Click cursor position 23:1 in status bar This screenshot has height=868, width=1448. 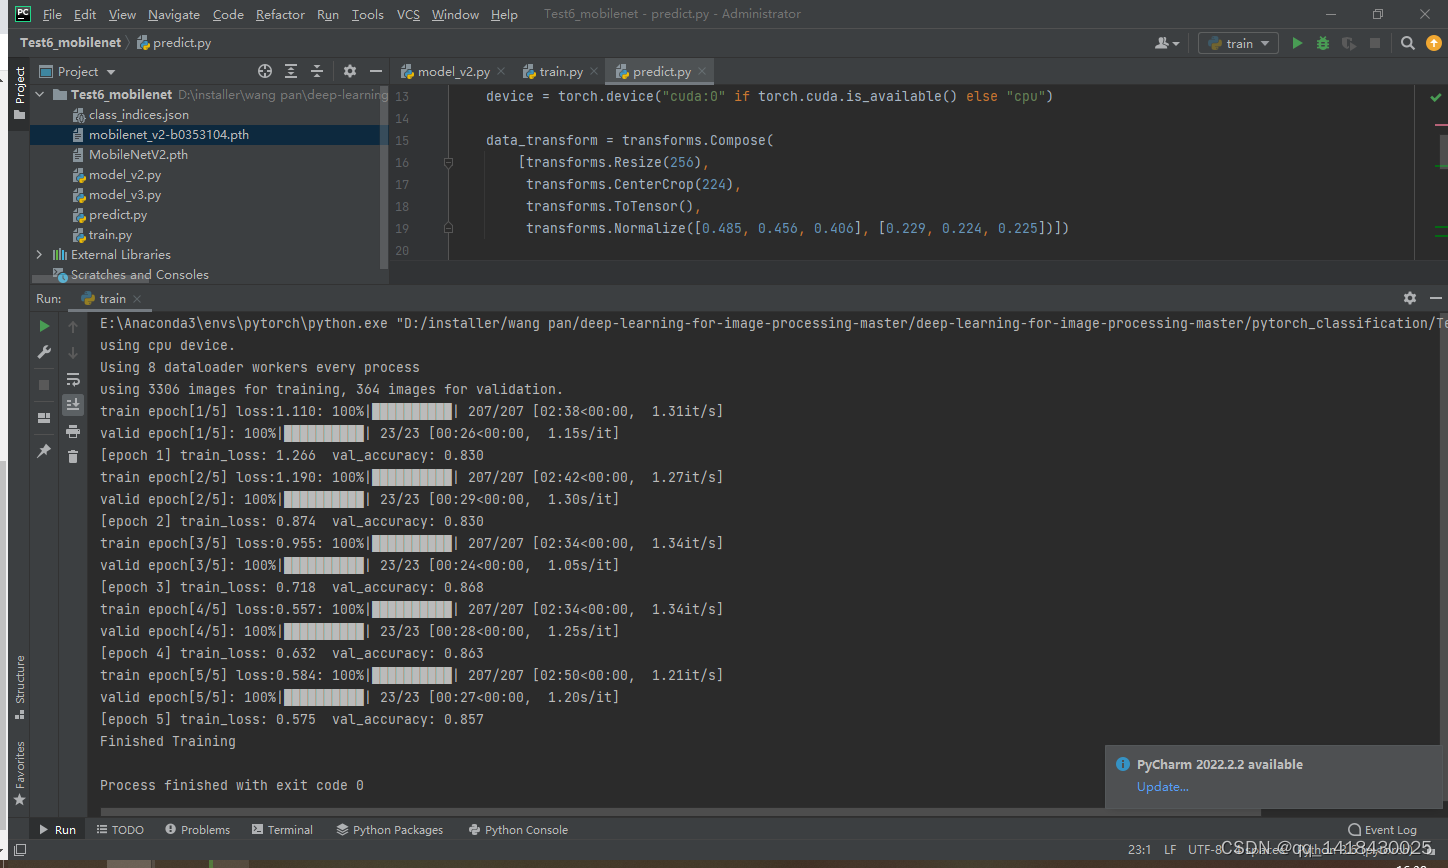1139,850
